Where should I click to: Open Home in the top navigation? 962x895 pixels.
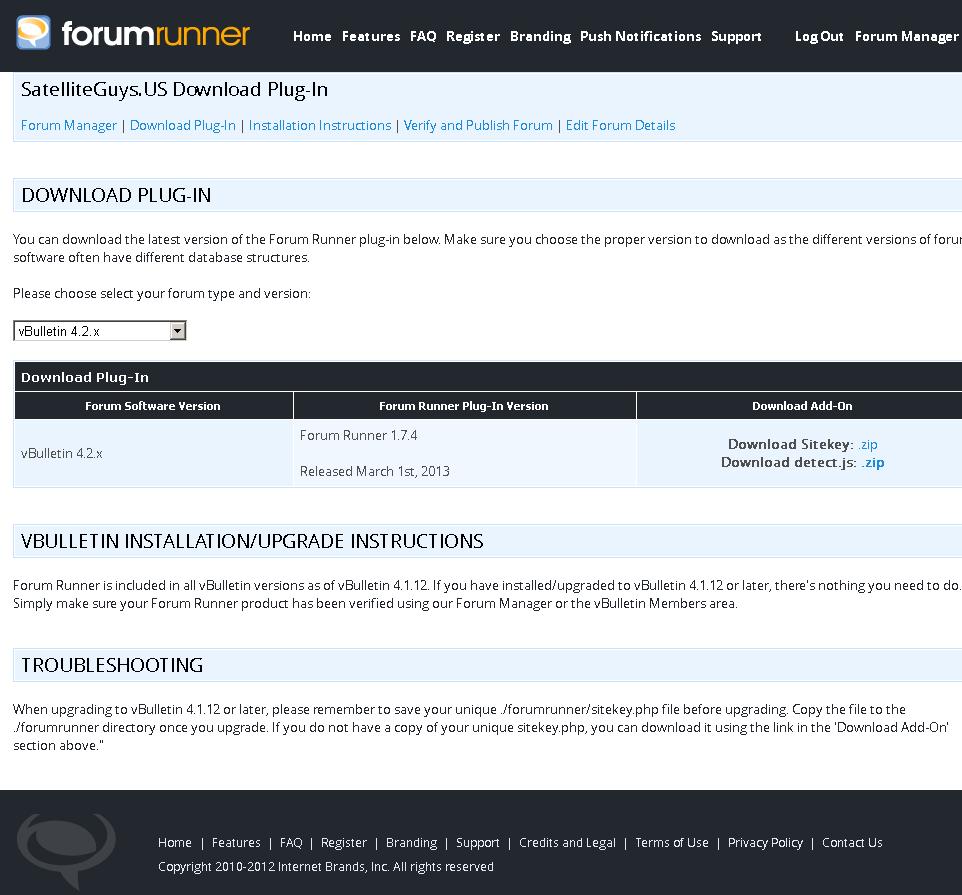click(312, 36)
